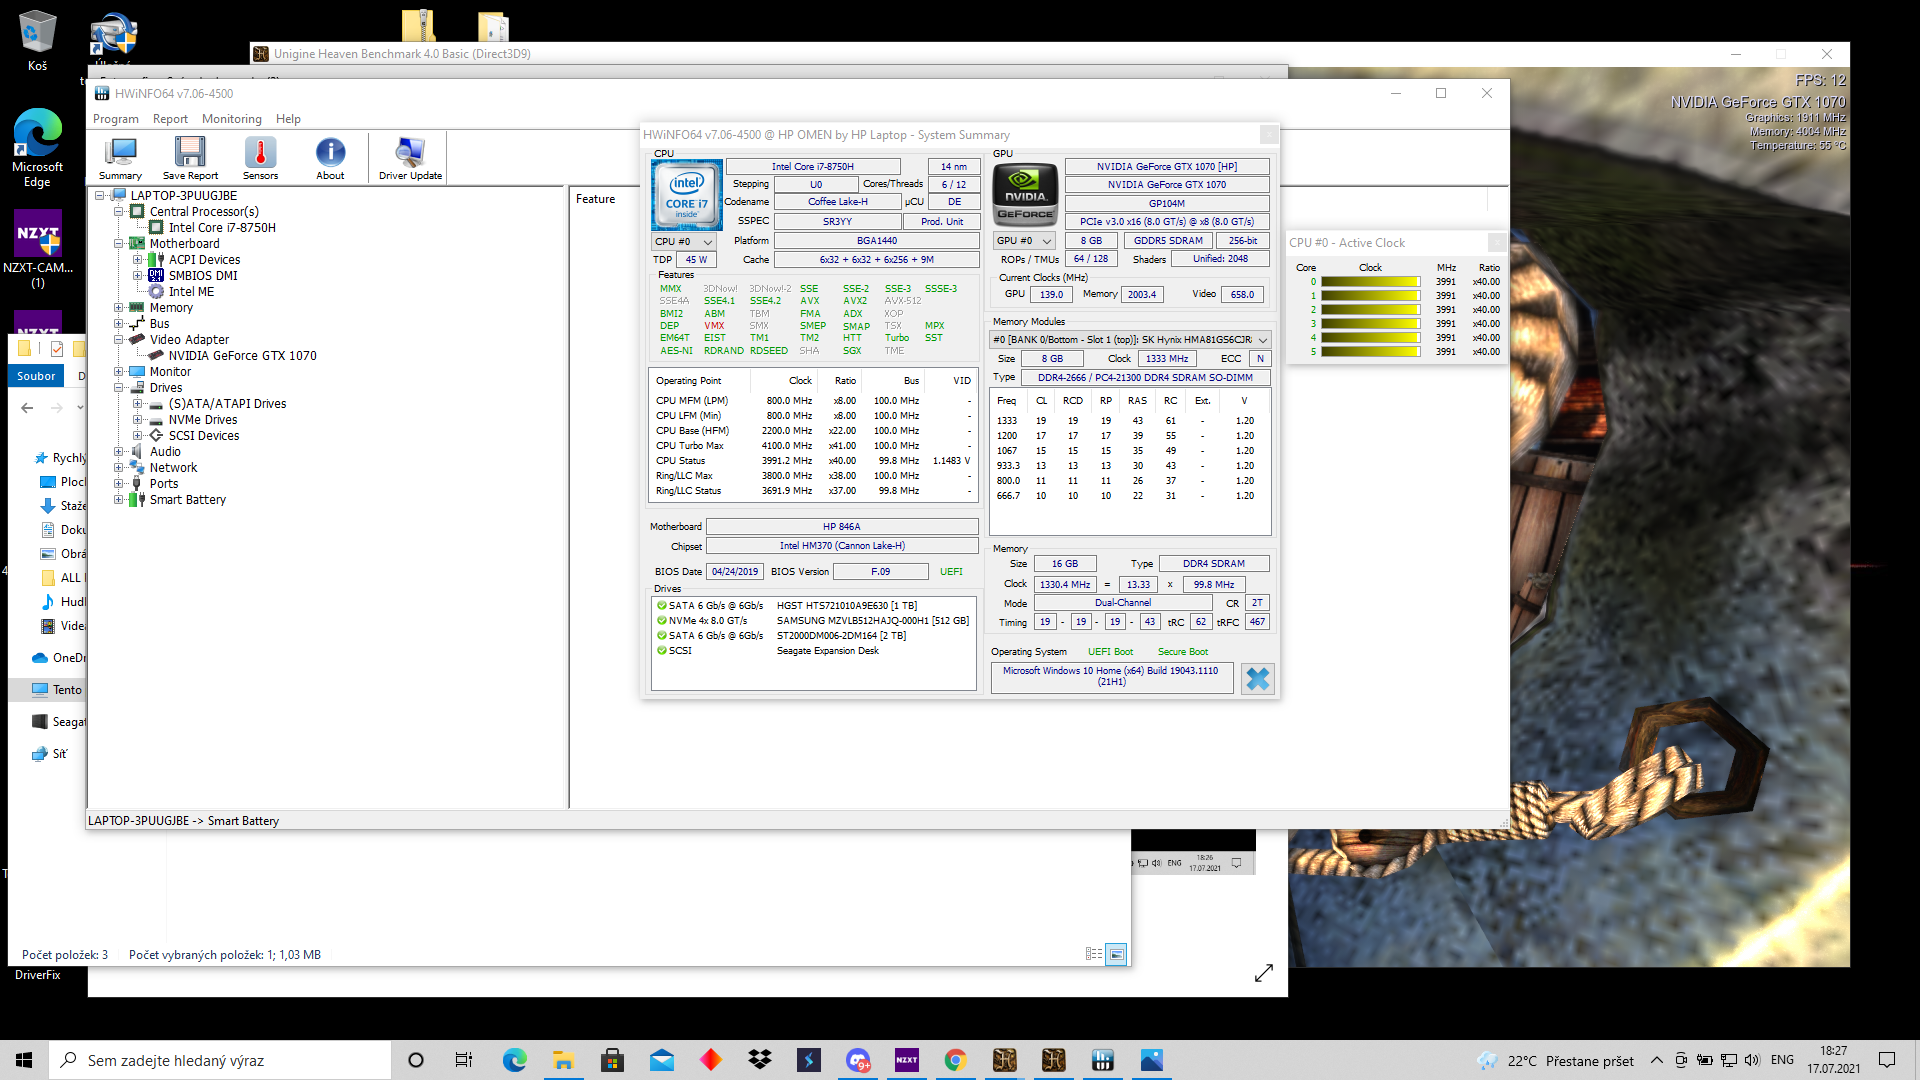Open the GPU #0 selector dropdown
This screenshot has width=1920, height=1080.
1025,241
